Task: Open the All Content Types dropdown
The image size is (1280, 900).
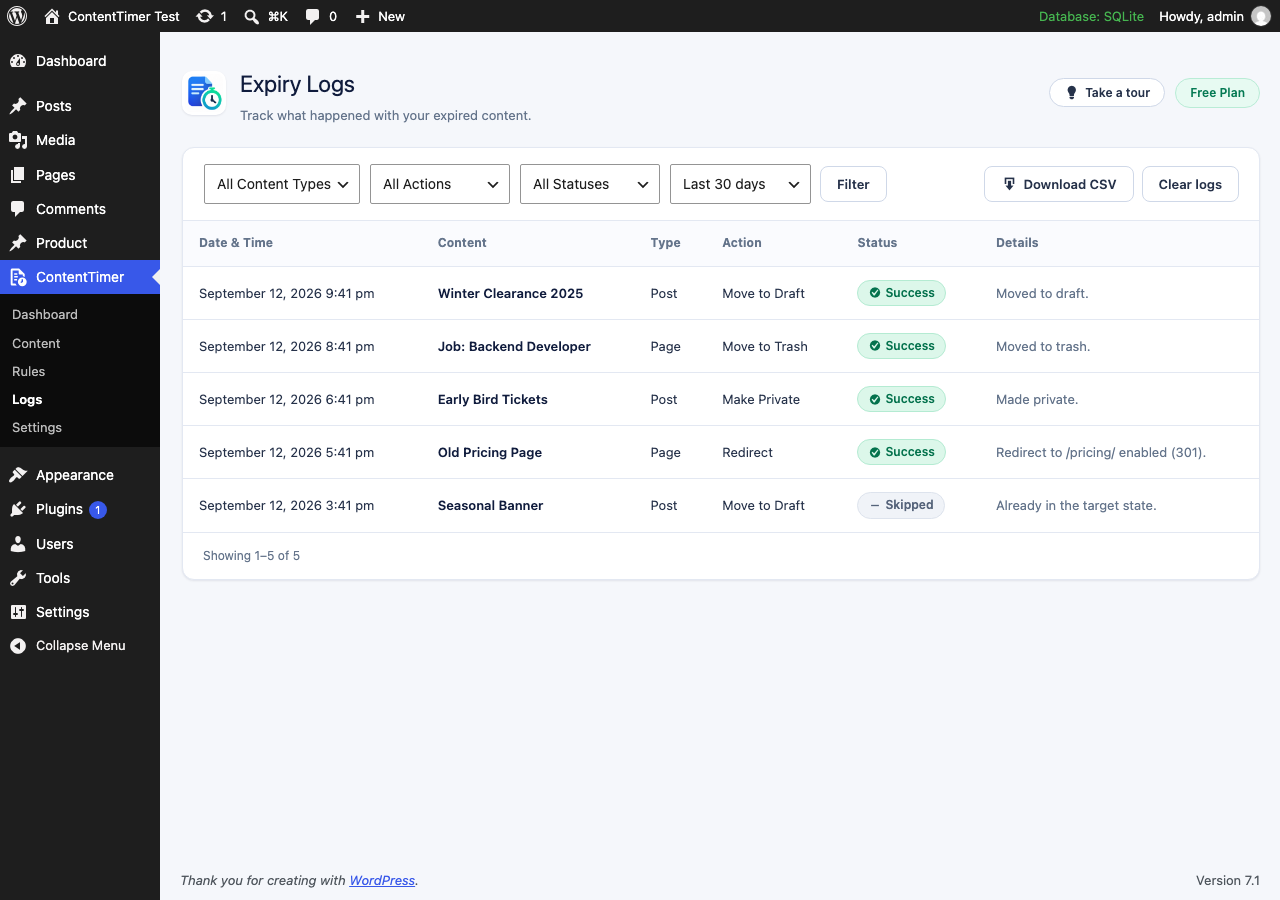Action: (282, 184)
